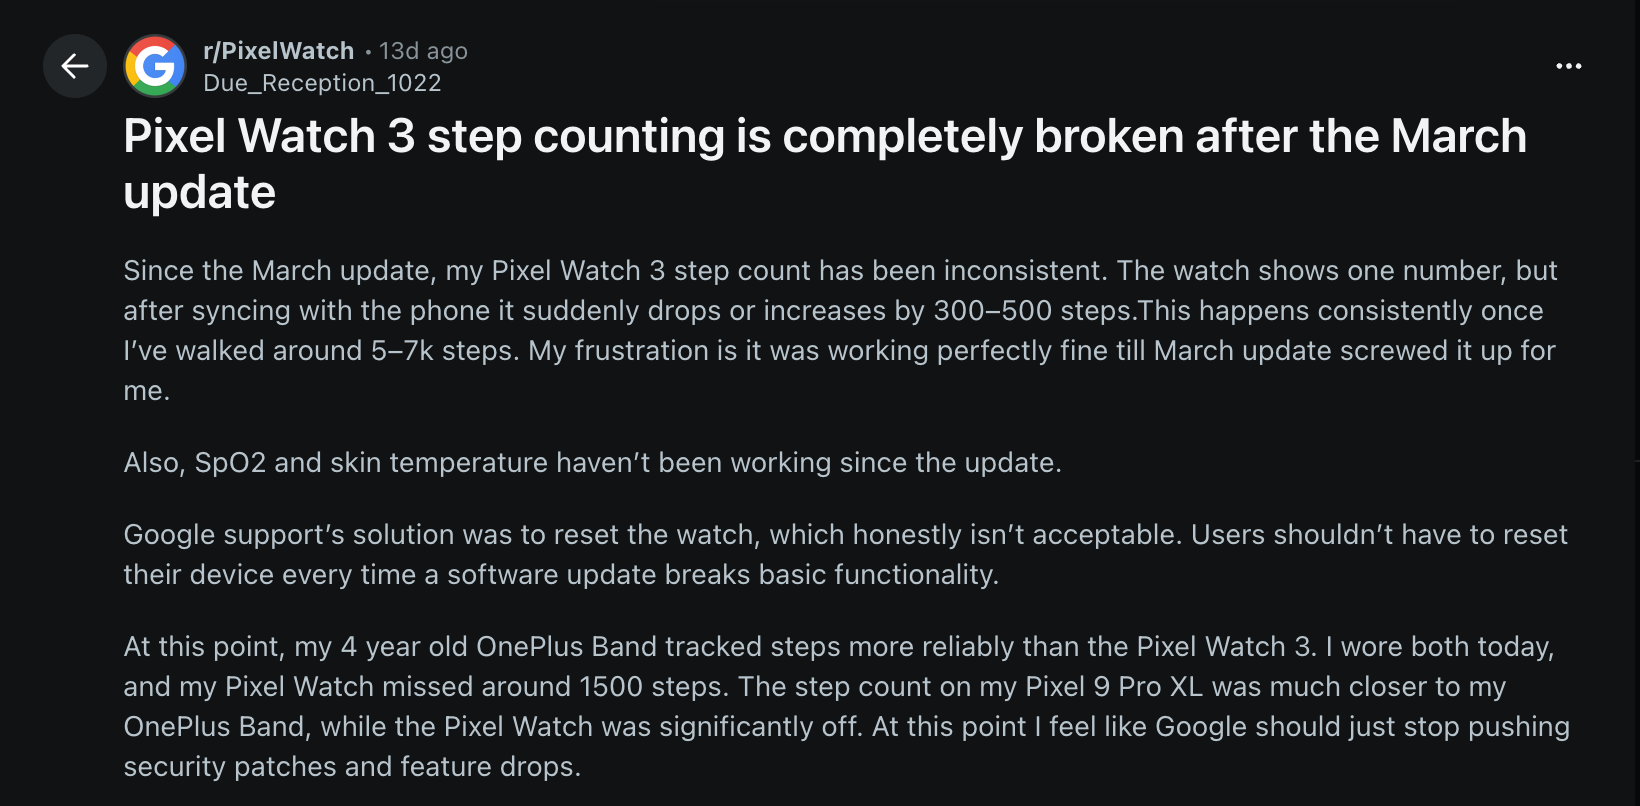The height and width of the screenshot is (806, 1640).
Task: Click the Due_Reception_1022 username
Action: click(x=322, y=83)
